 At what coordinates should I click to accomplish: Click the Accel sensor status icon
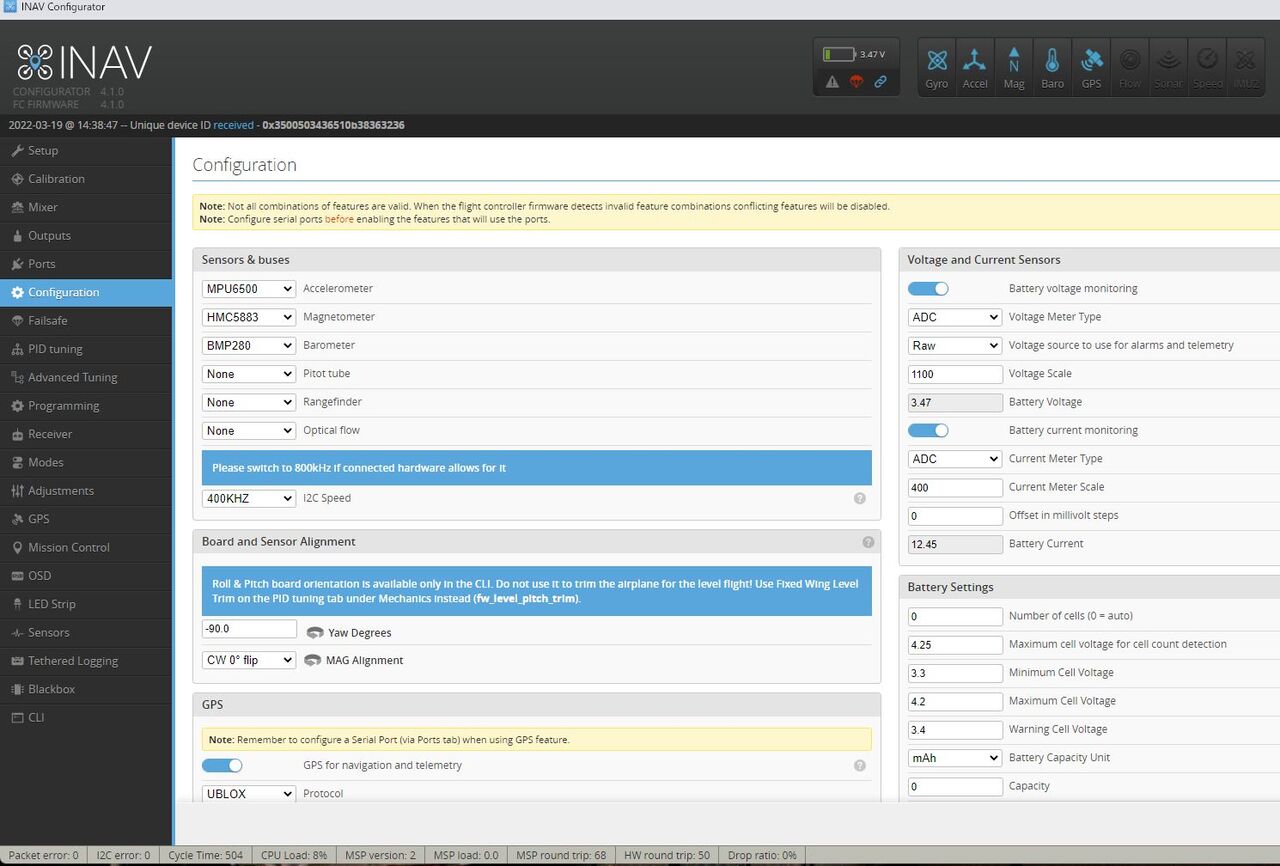[x=975, y=68]
